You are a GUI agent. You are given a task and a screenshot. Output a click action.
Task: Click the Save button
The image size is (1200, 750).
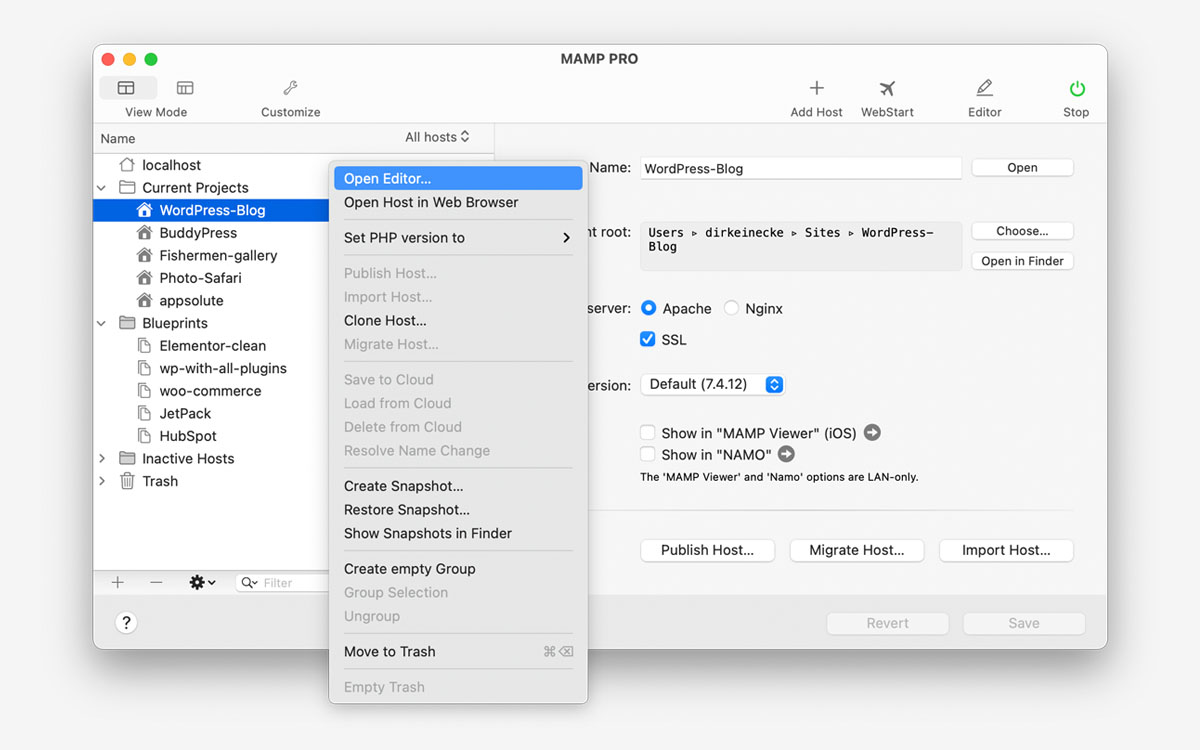click(1024, 623)
